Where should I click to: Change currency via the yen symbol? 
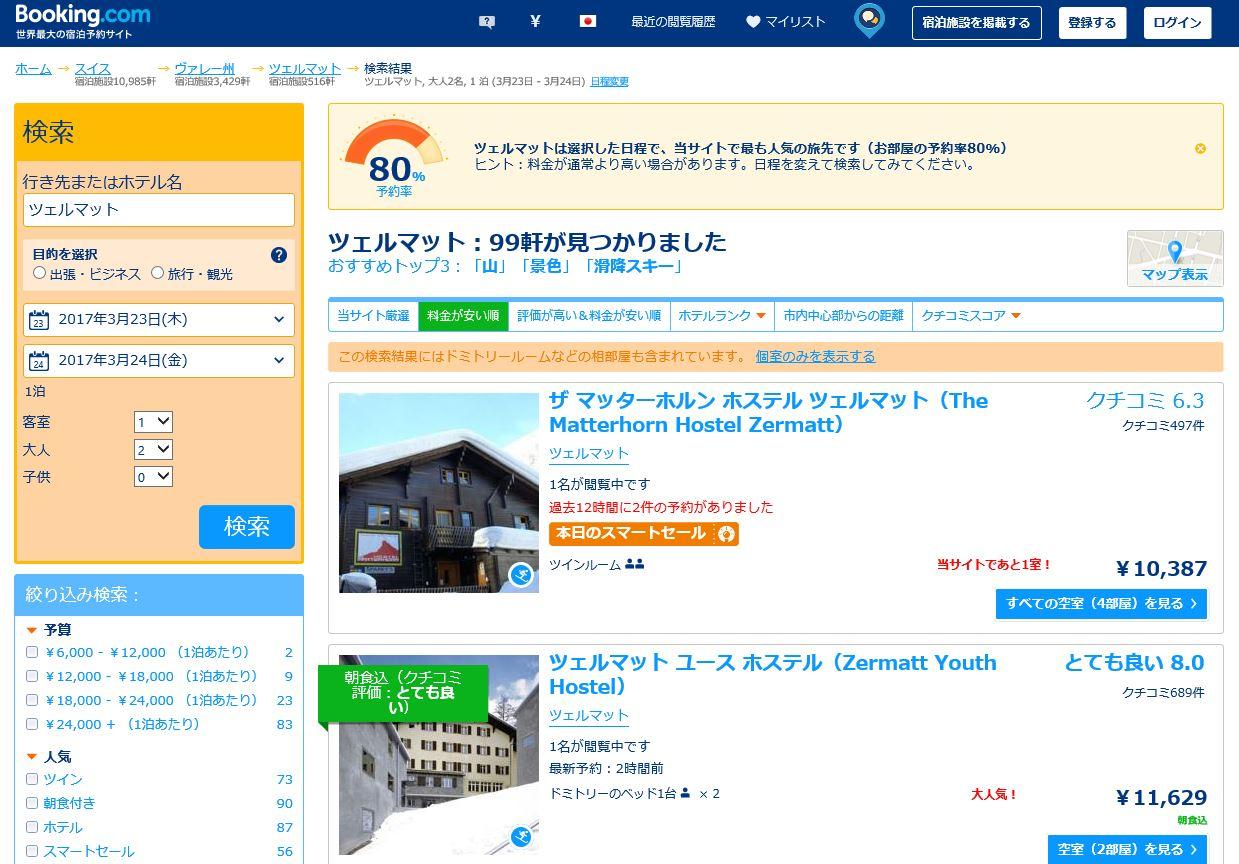click(535, 21)
